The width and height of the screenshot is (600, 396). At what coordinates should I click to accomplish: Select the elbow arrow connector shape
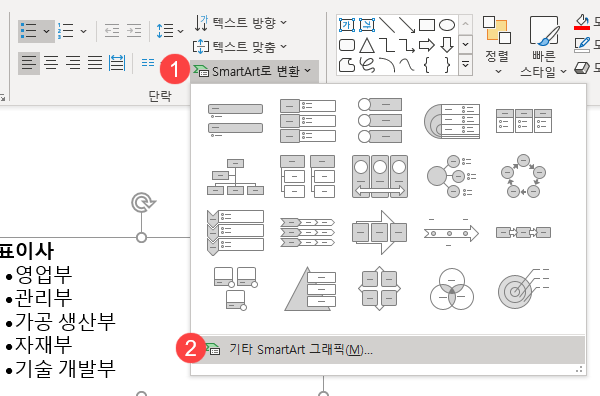pos(407,45)
